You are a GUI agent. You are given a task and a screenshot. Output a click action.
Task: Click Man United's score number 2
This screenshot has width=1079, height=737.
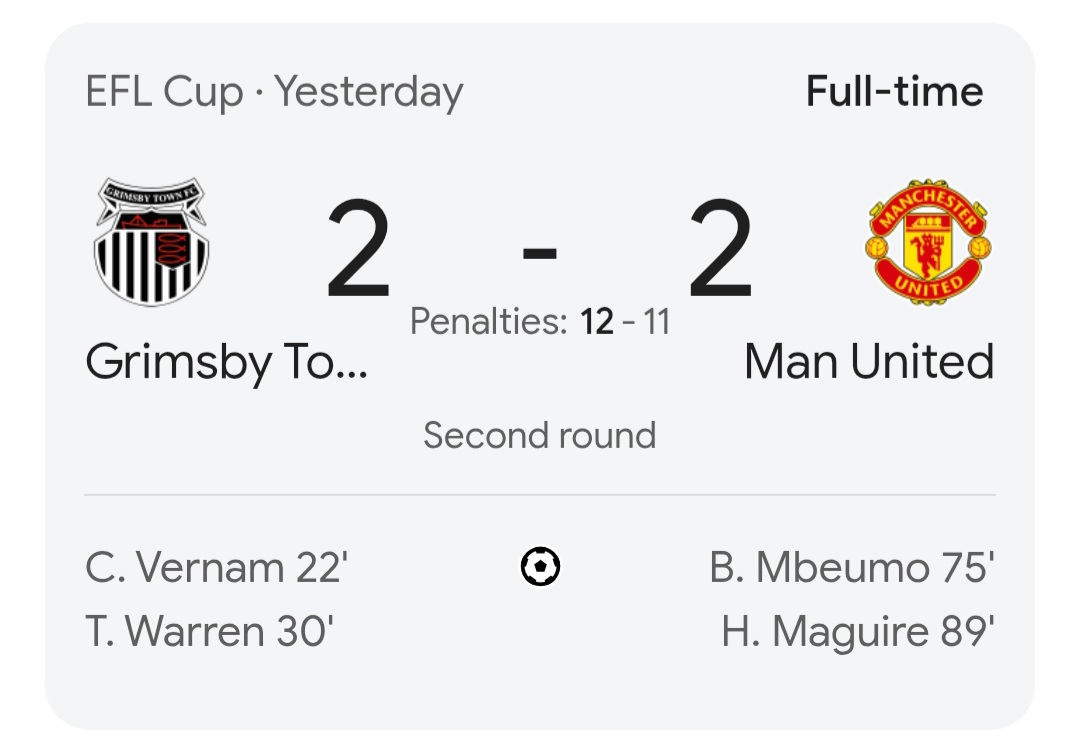click(x=720, y=248)
